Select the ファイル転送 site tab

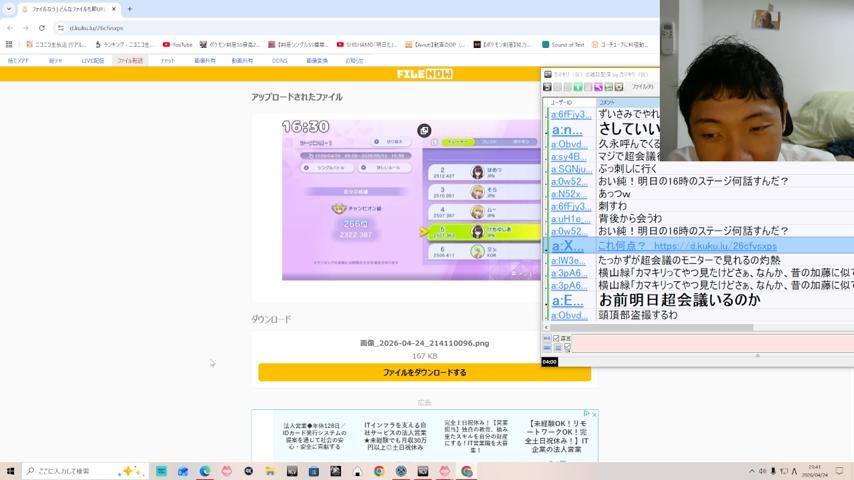coord(130,60)
